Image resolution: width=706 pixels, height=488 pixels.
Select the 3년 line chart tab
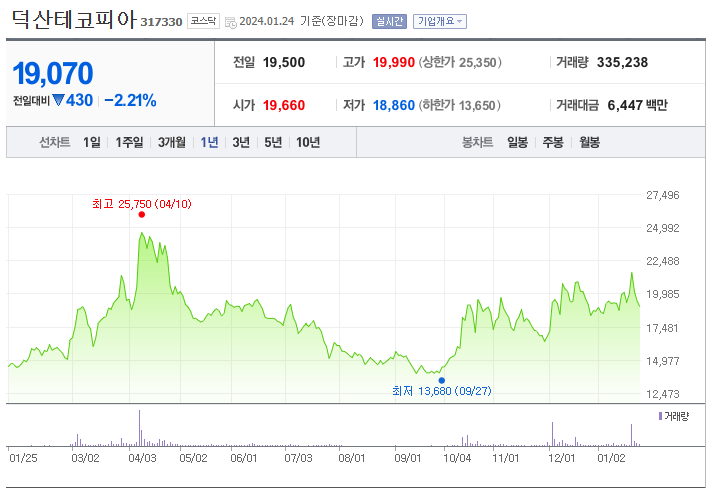pyautogui.click(x=241, y=142)
